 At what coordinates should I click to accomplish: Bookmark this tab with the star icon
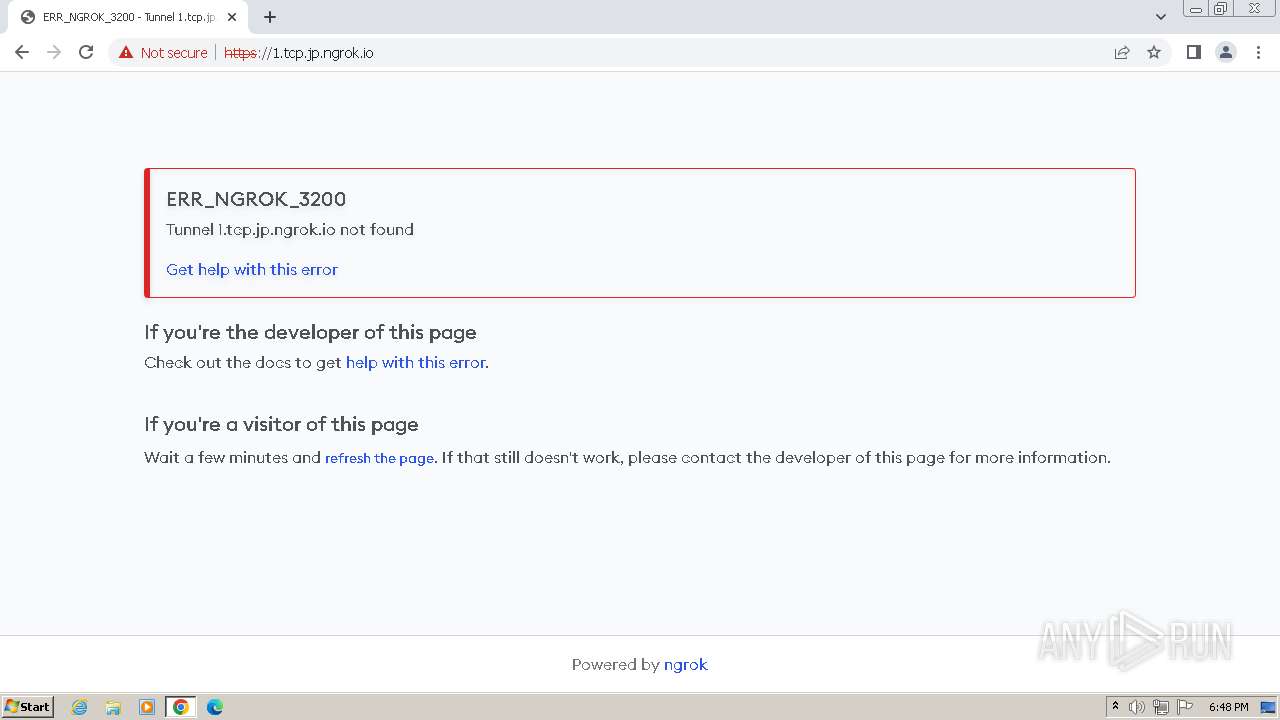click(1154, 52)
